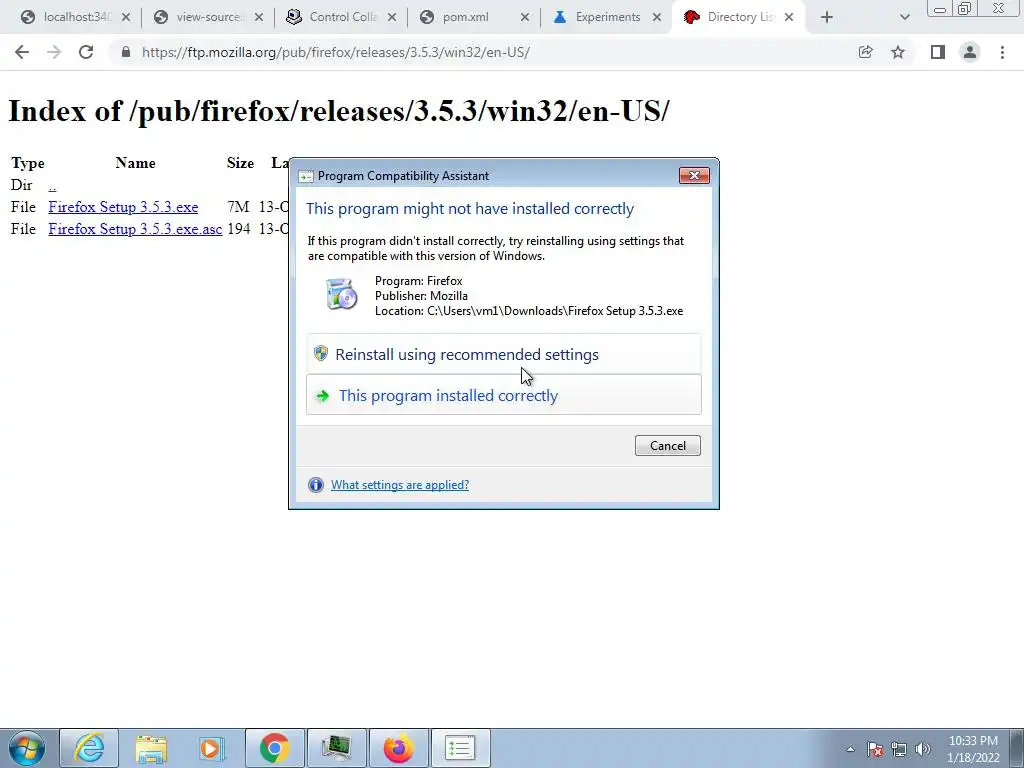
Task: Open the network tray icon
Action: click(899, 749)
